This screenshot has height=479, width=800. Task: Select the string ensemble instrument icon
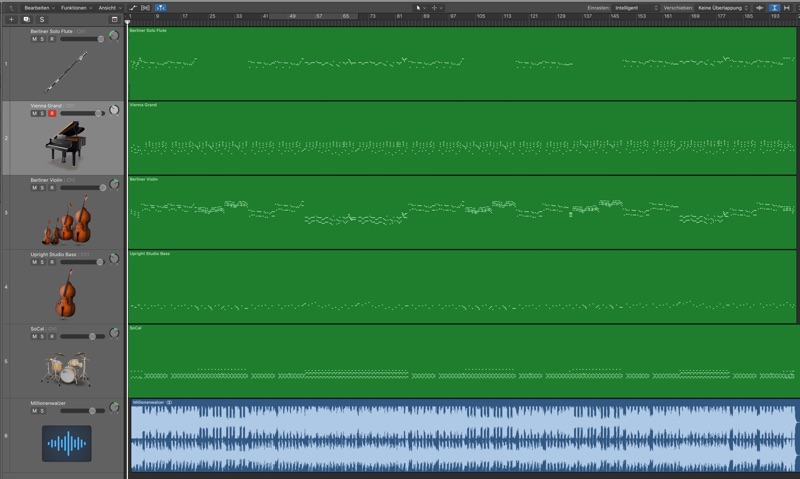tap(67, 220)
